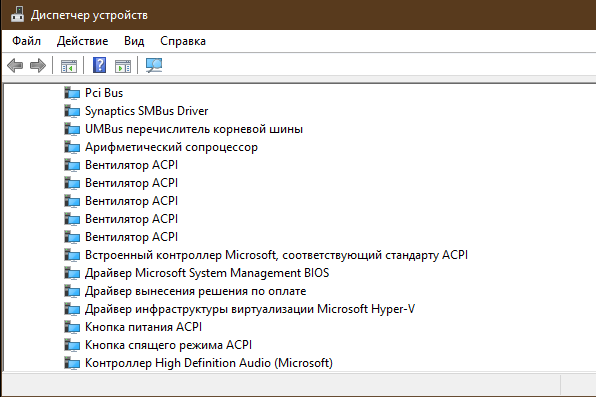The image size is (596, 397).
Task: Select Кнопка питания ACPI entry
Action: (143, 327)
